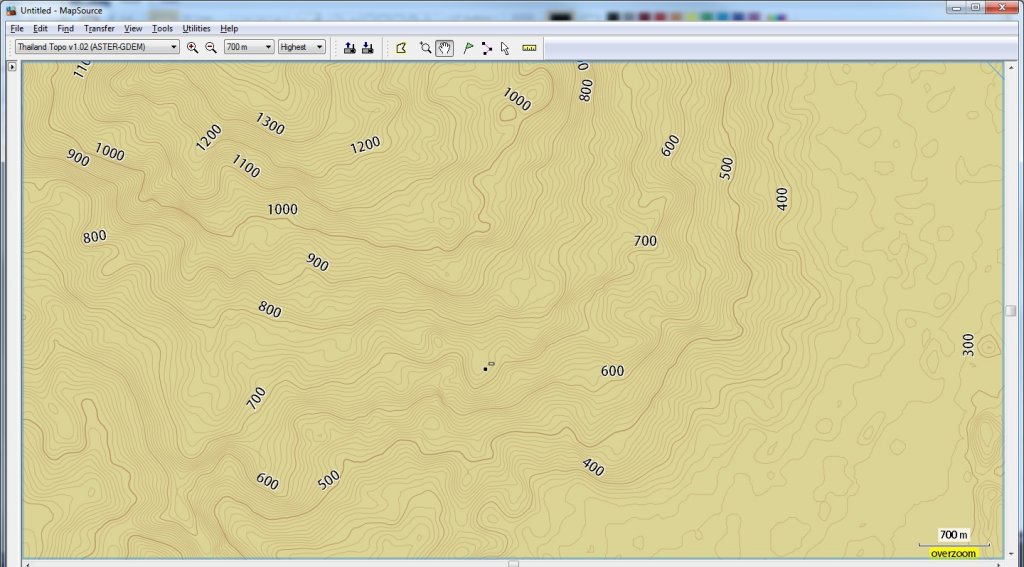Image resolution: width=1024 pixels, height=567 pixels.
Task: Open the Help menu
Action: [x=229, y=29]
